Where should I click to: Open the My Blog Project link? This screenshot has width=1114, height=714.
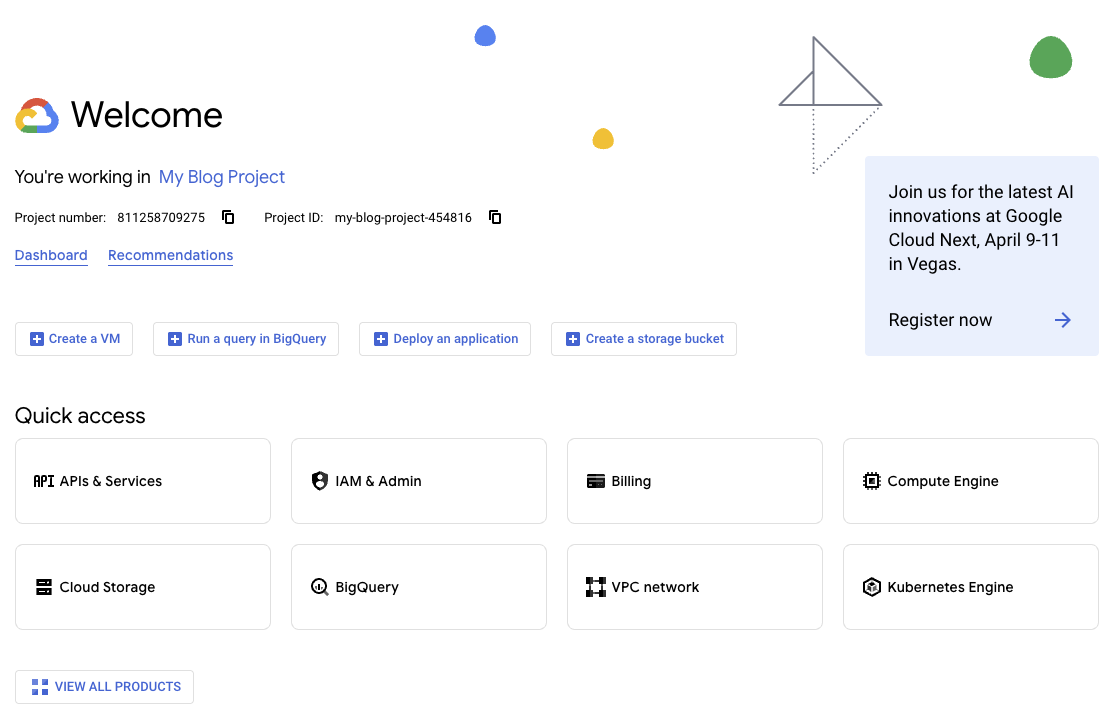(222, 177)
